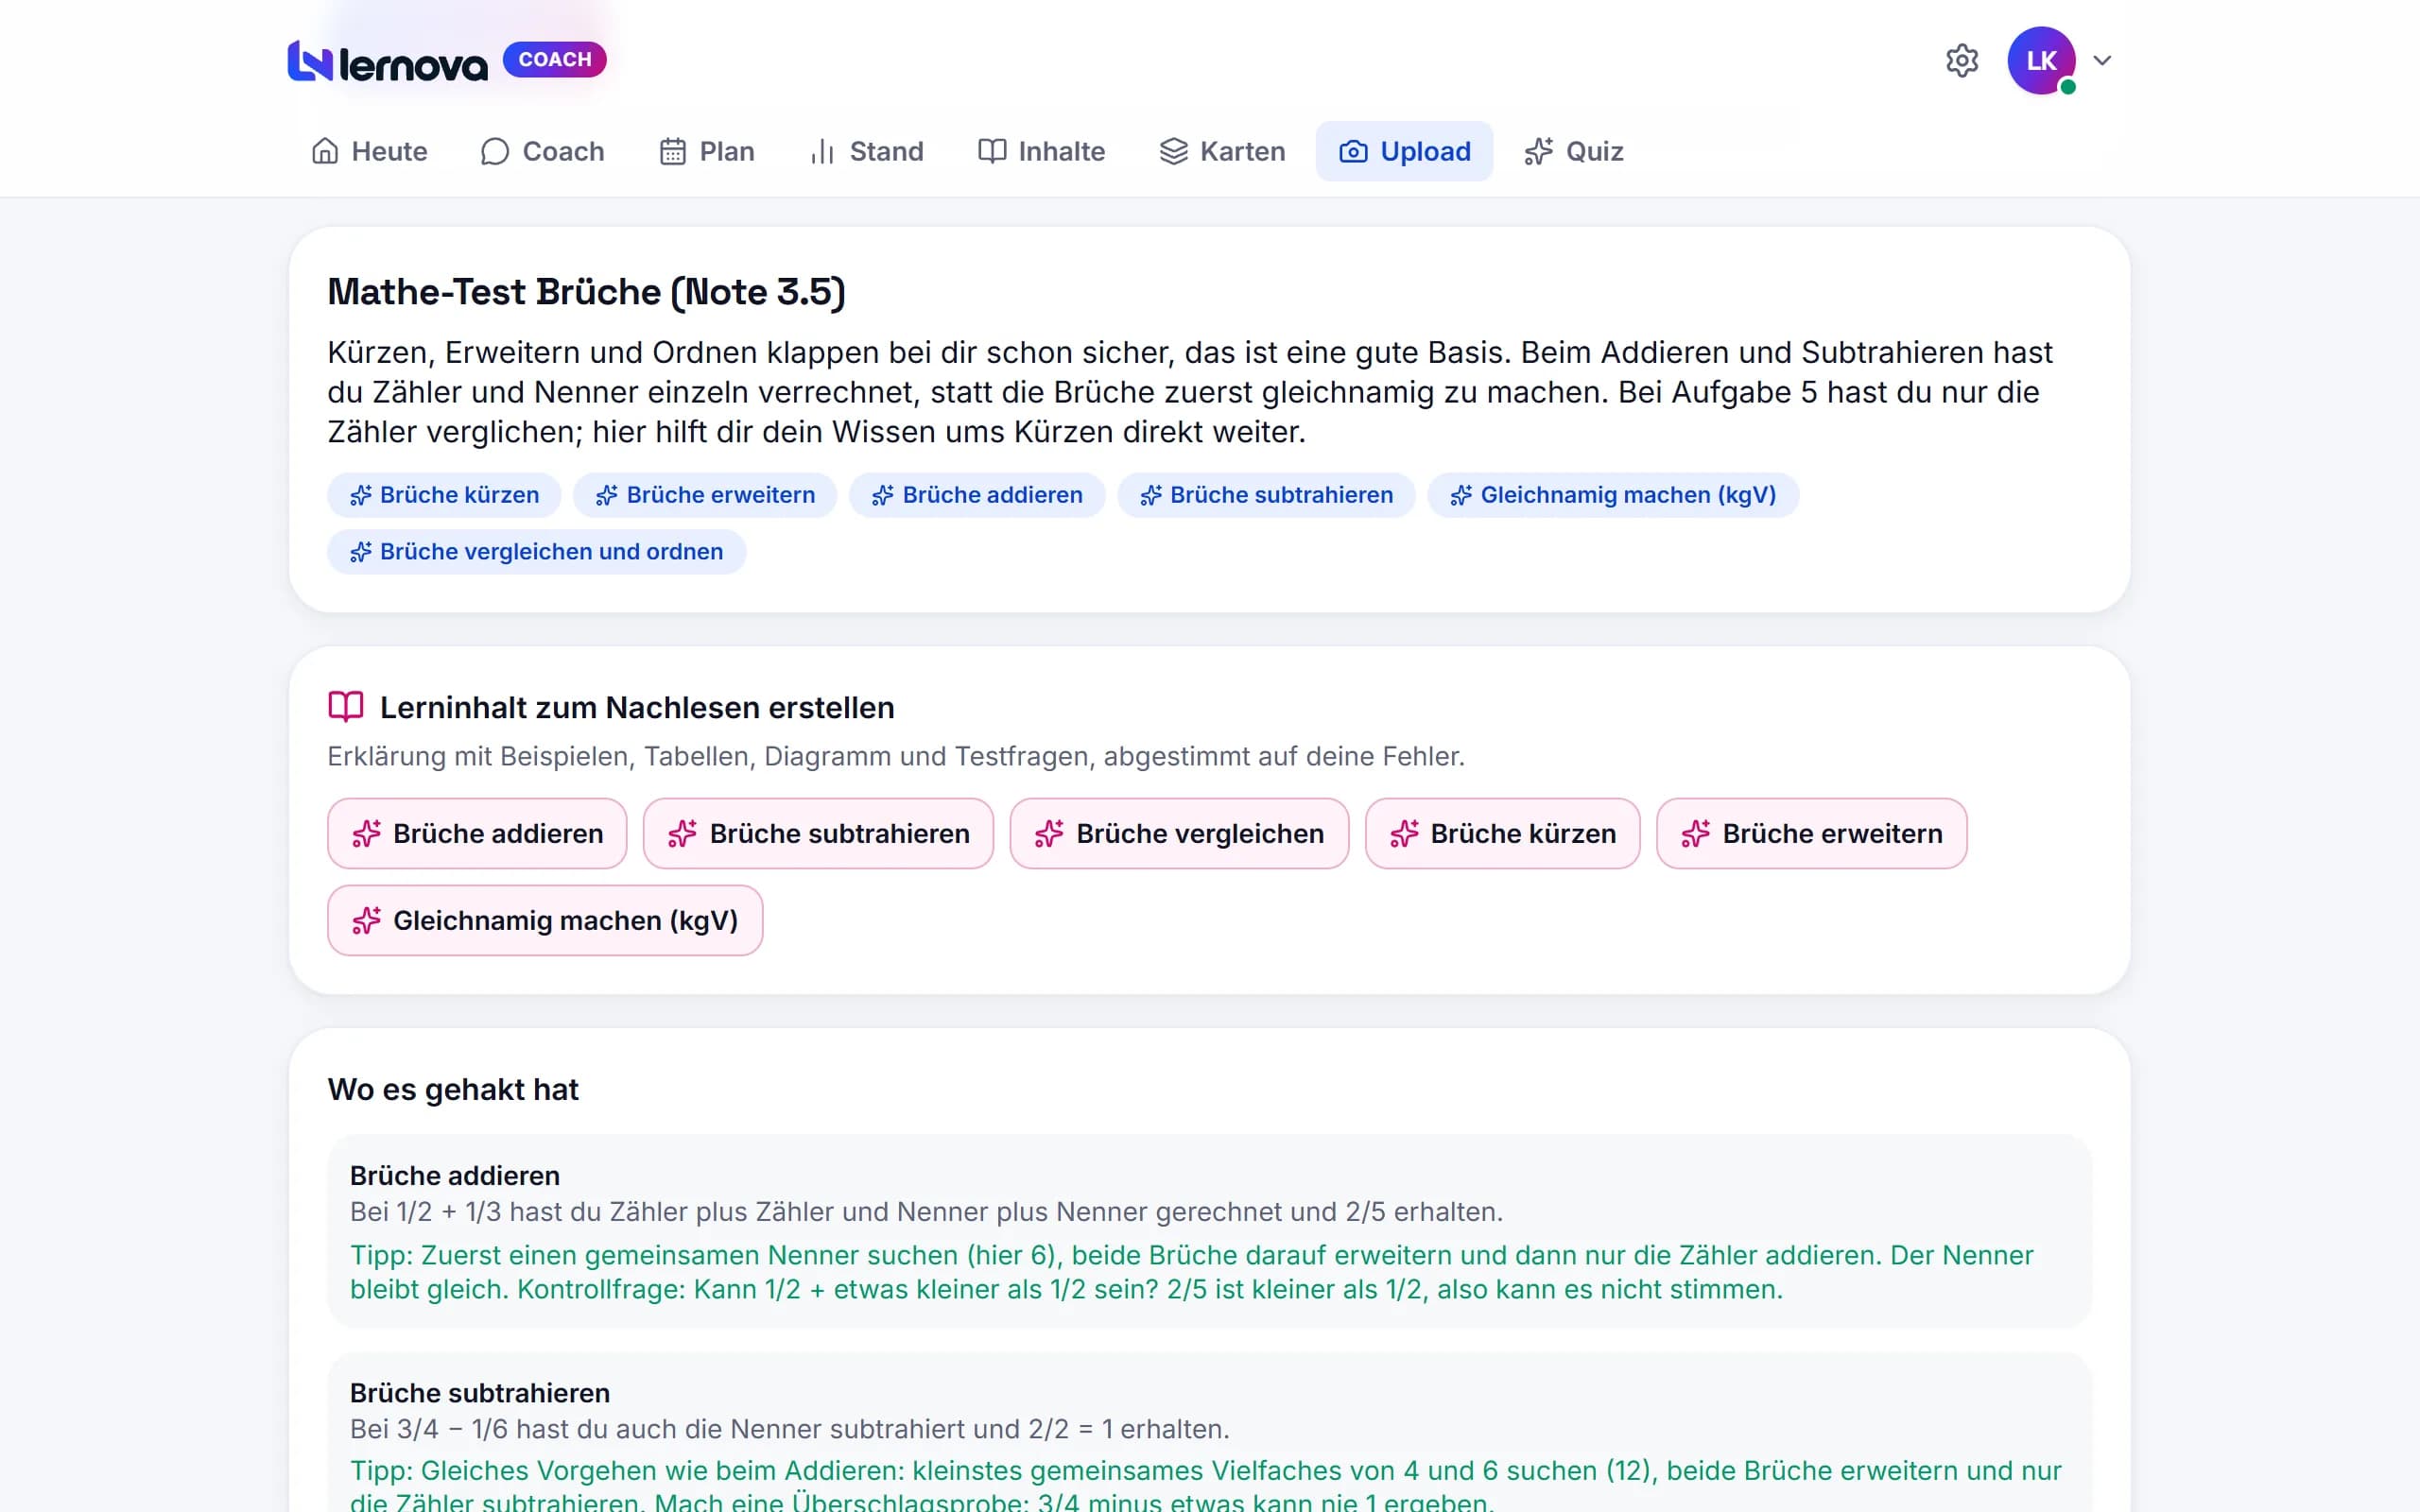Click the Brüche vergleichen und ordnen tag

pos(536,552)
